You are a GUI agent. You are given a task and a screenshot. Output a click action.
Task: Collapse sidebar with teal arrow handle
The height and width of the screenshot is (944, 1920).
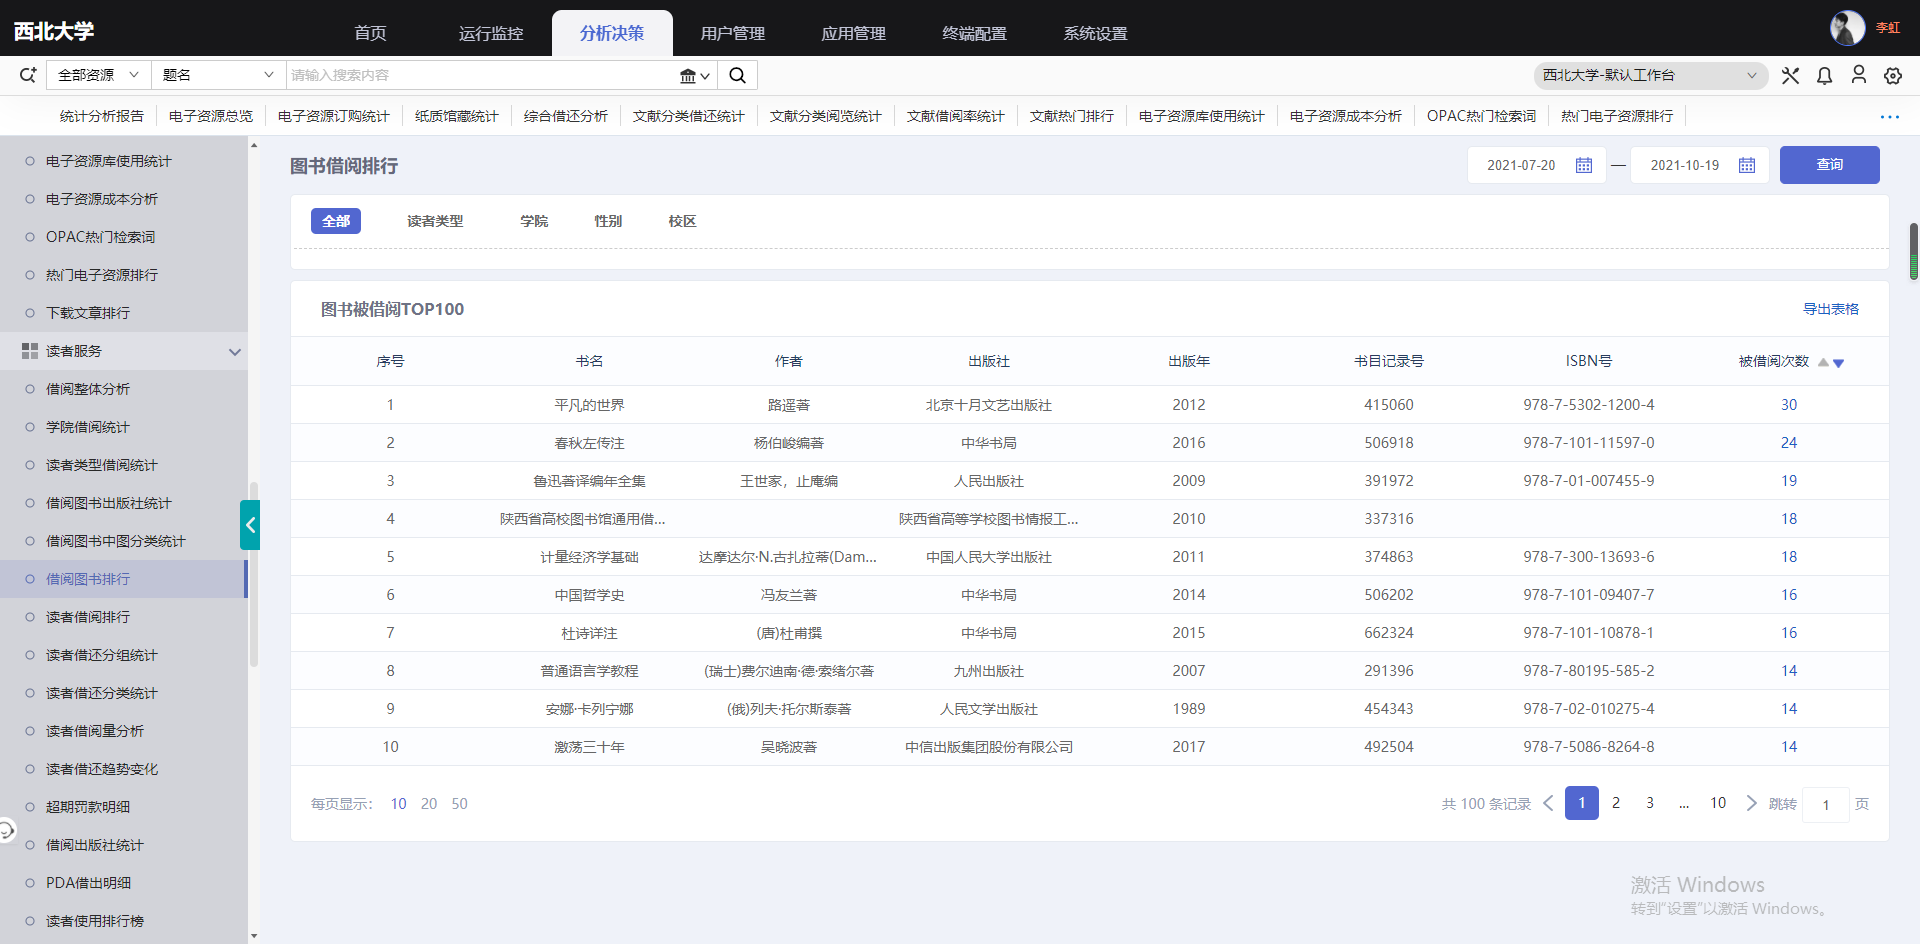click(x=250, y=525)
